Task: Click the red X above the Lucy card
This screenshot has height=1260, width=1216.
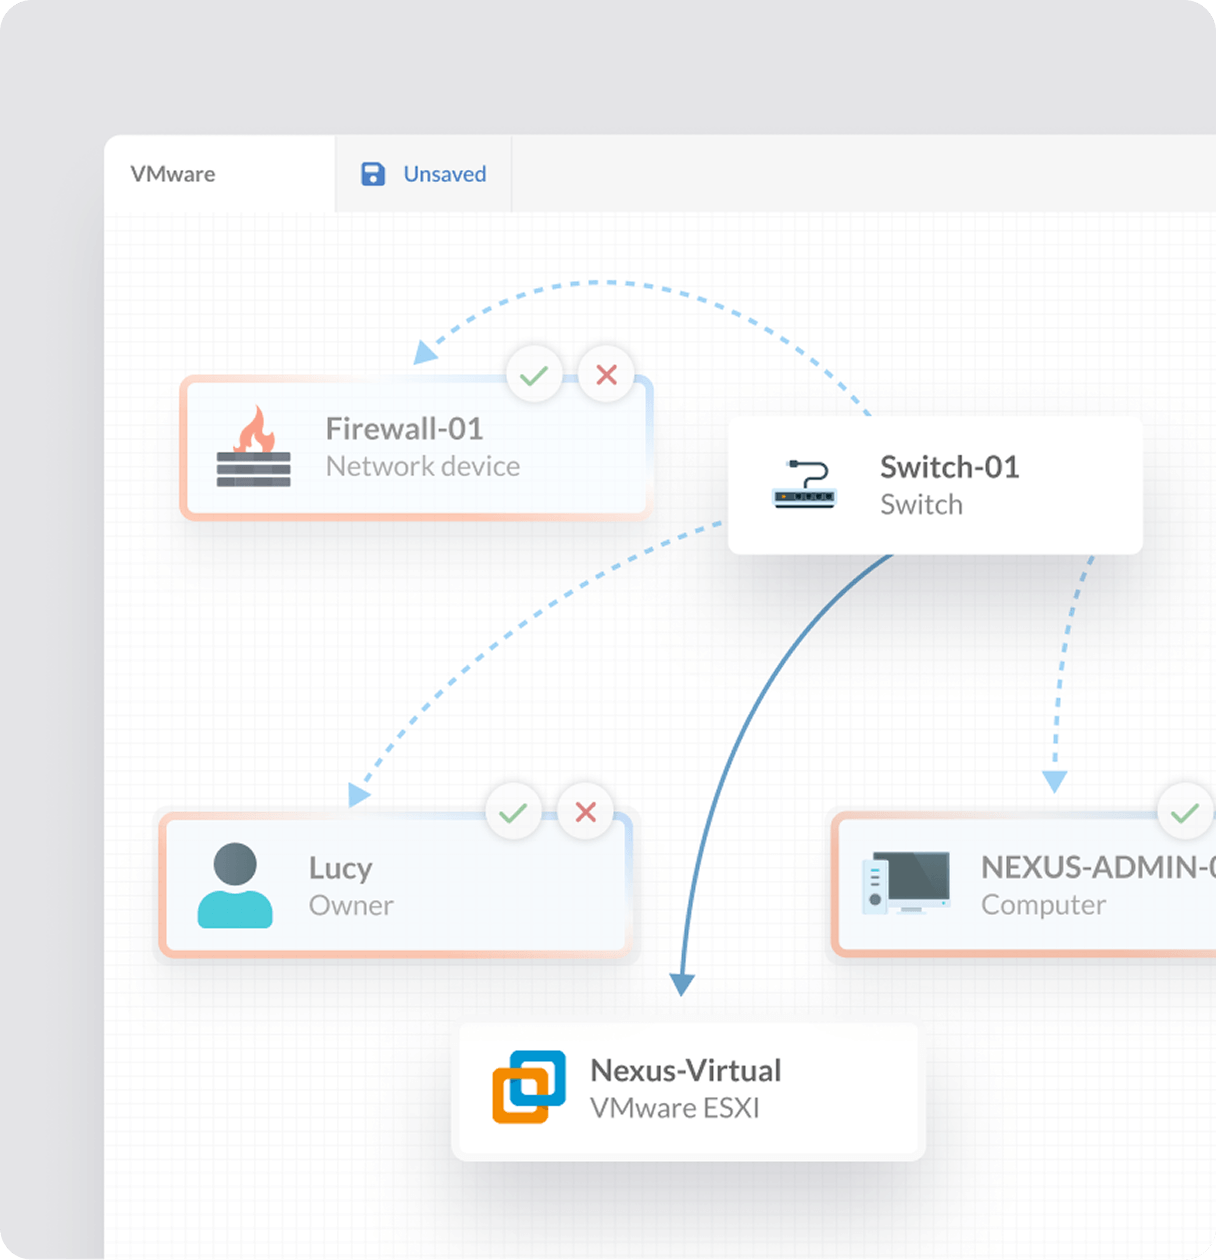Action: click(x=586, y=811)
